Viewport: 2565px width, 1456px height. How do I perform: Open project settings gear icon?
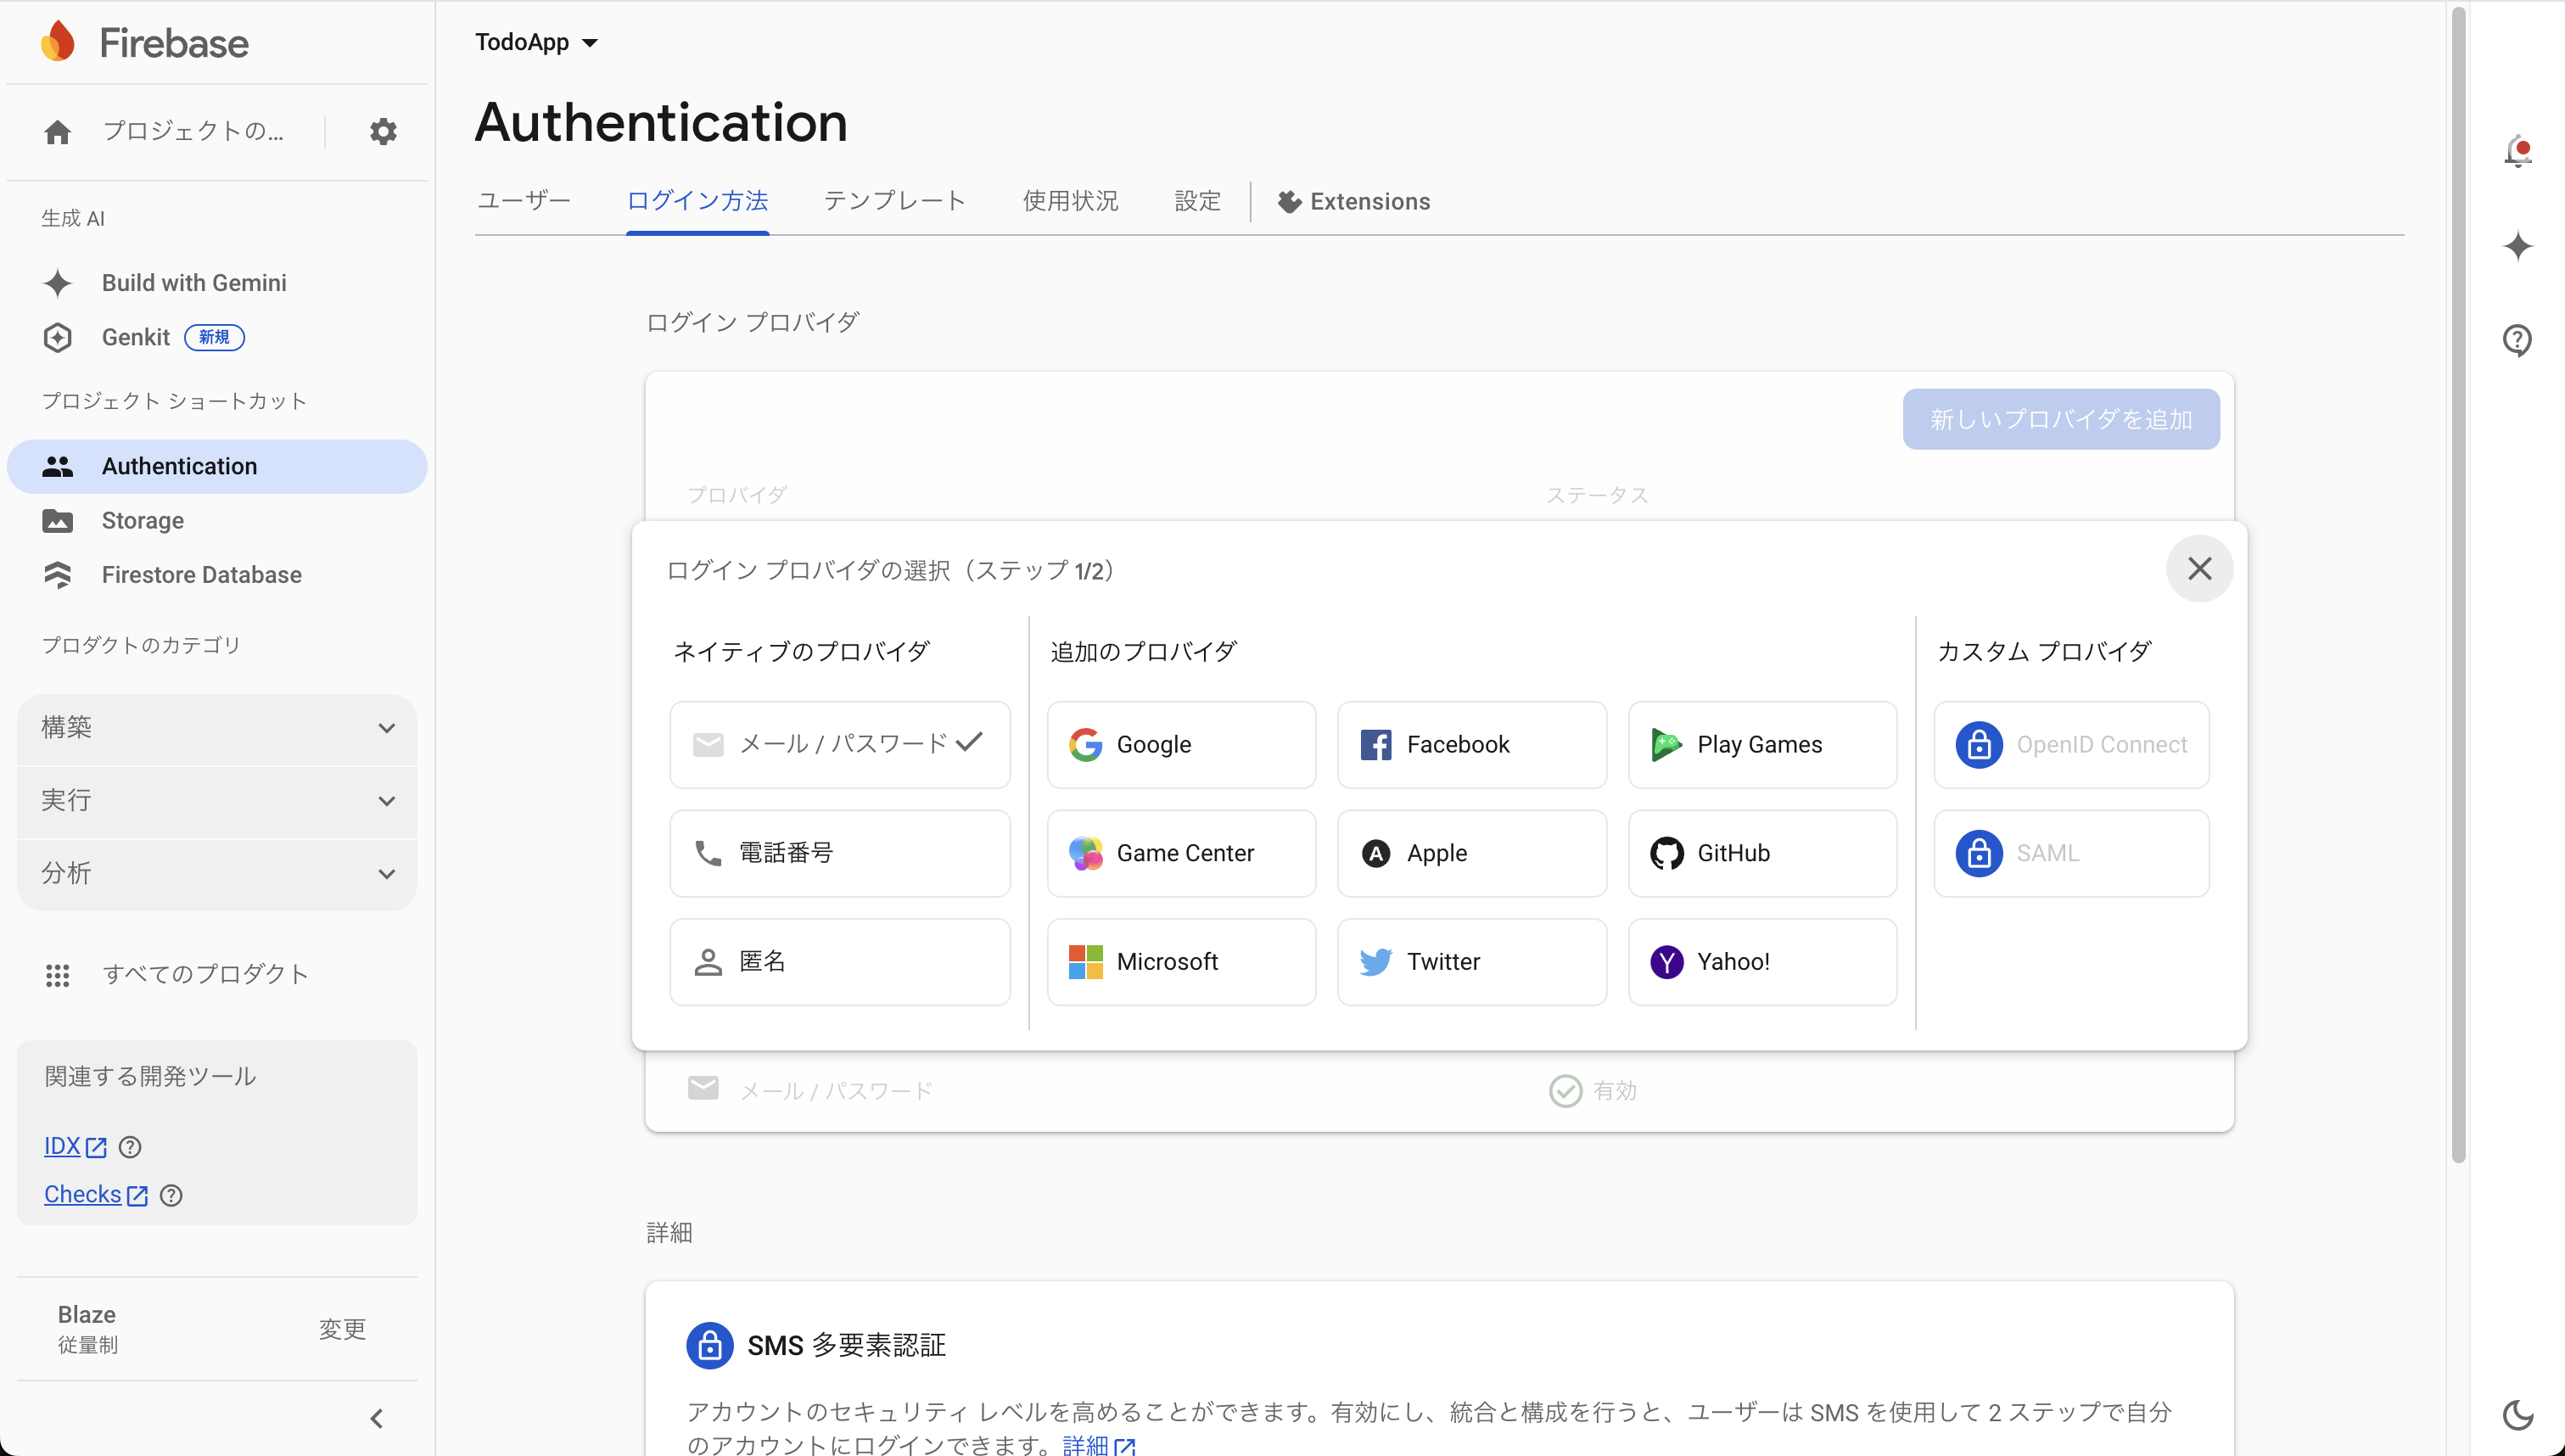tap(383, 131)
